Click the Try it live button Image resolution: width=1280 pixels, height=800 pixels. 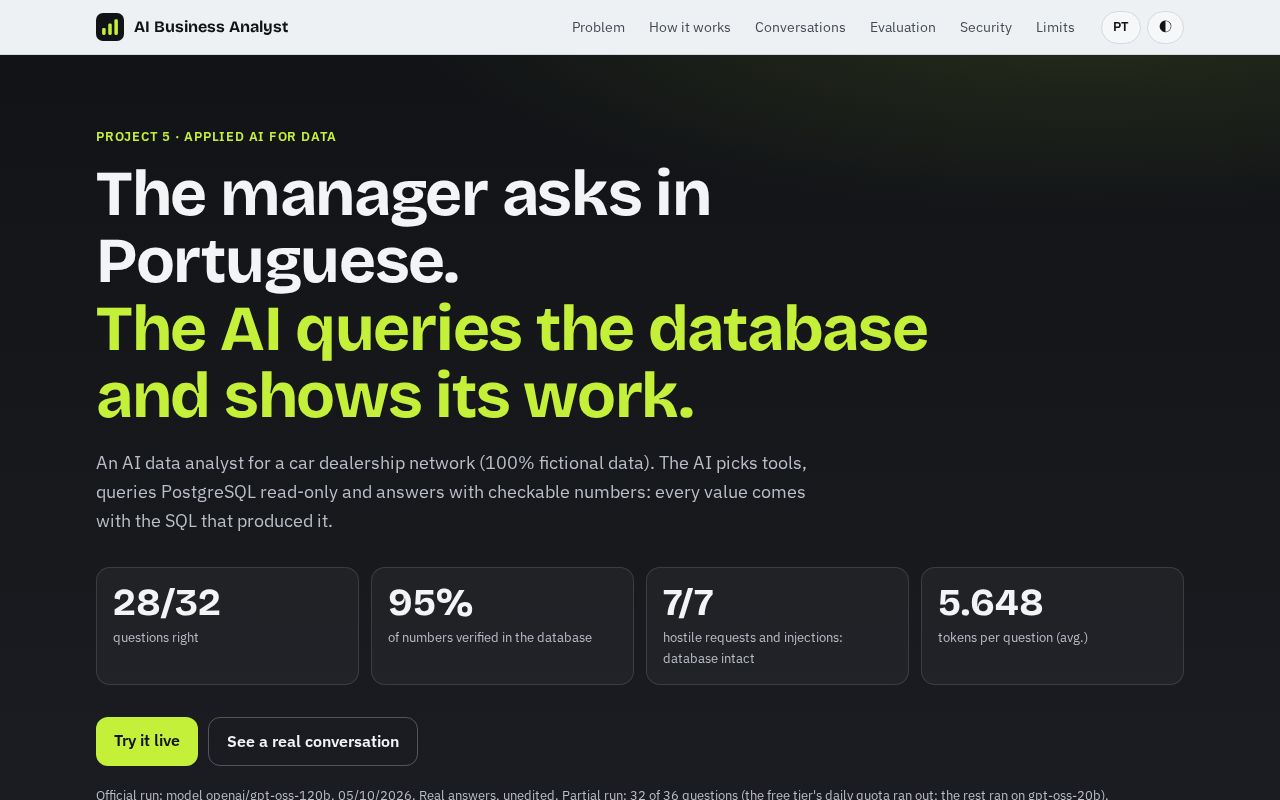[x=147, y=741]
